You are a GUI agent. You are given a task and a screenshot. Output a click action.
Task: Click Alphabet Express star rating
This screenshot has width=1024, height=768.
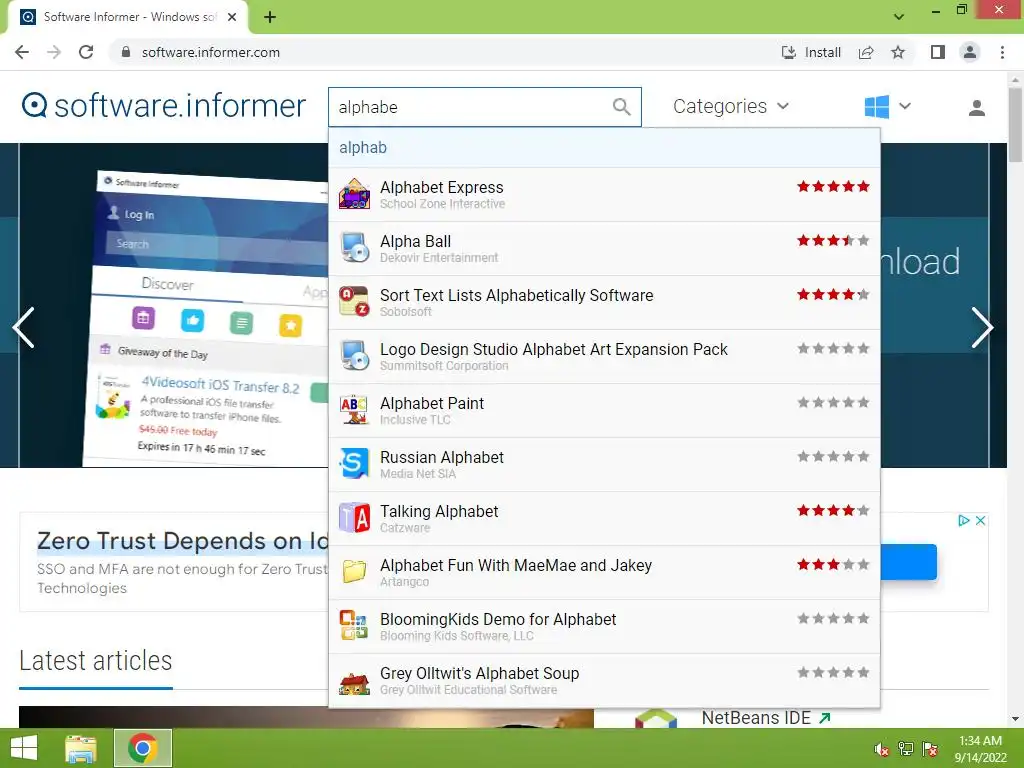(x=833, y=187)
